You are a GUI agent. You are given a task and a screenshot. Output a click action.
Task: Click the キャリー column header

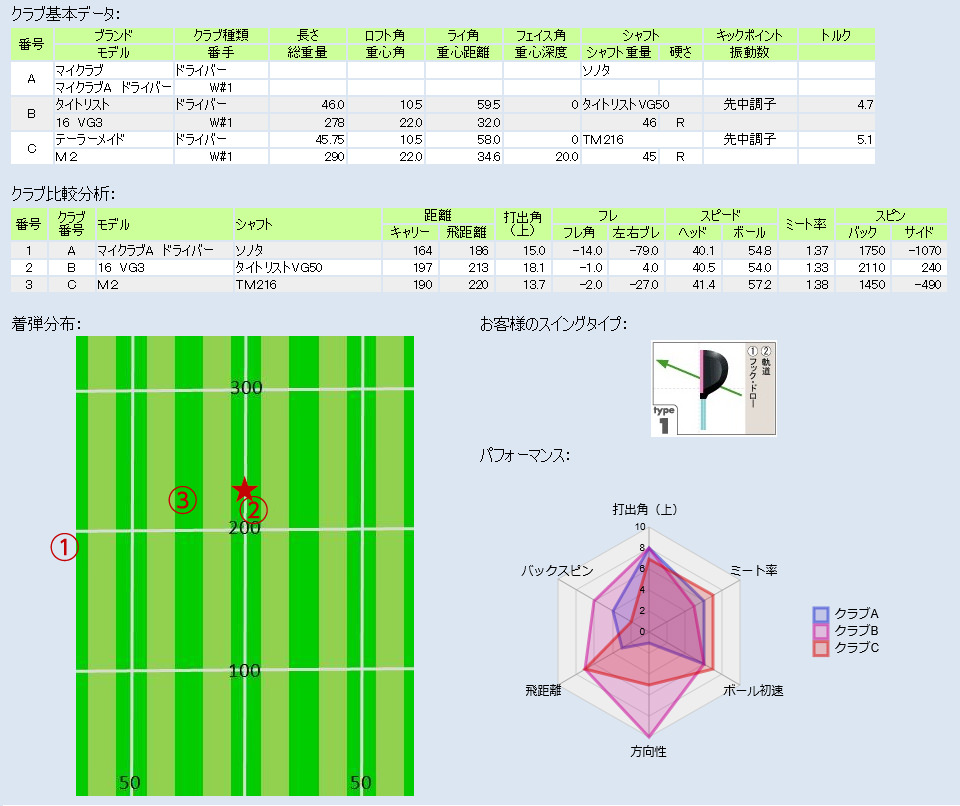pos(410,232)
